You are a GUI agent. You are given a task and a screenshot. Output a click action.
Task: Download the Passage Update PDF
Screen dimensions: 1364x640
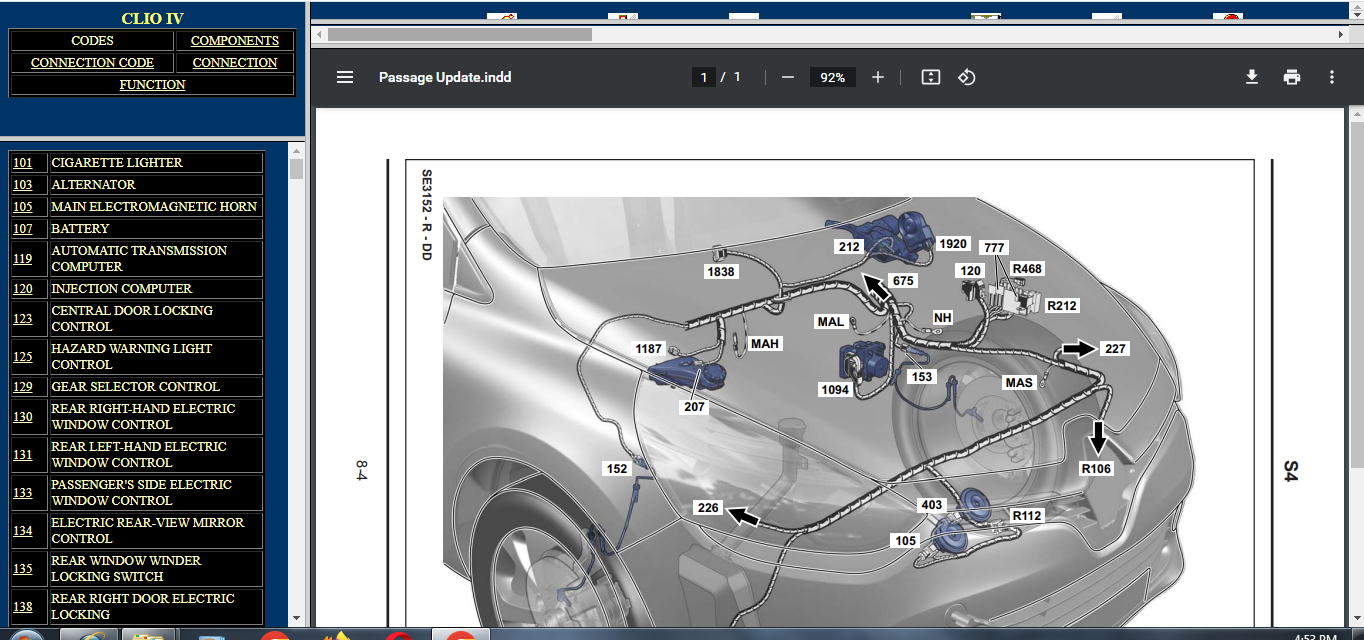(1252, 77)
